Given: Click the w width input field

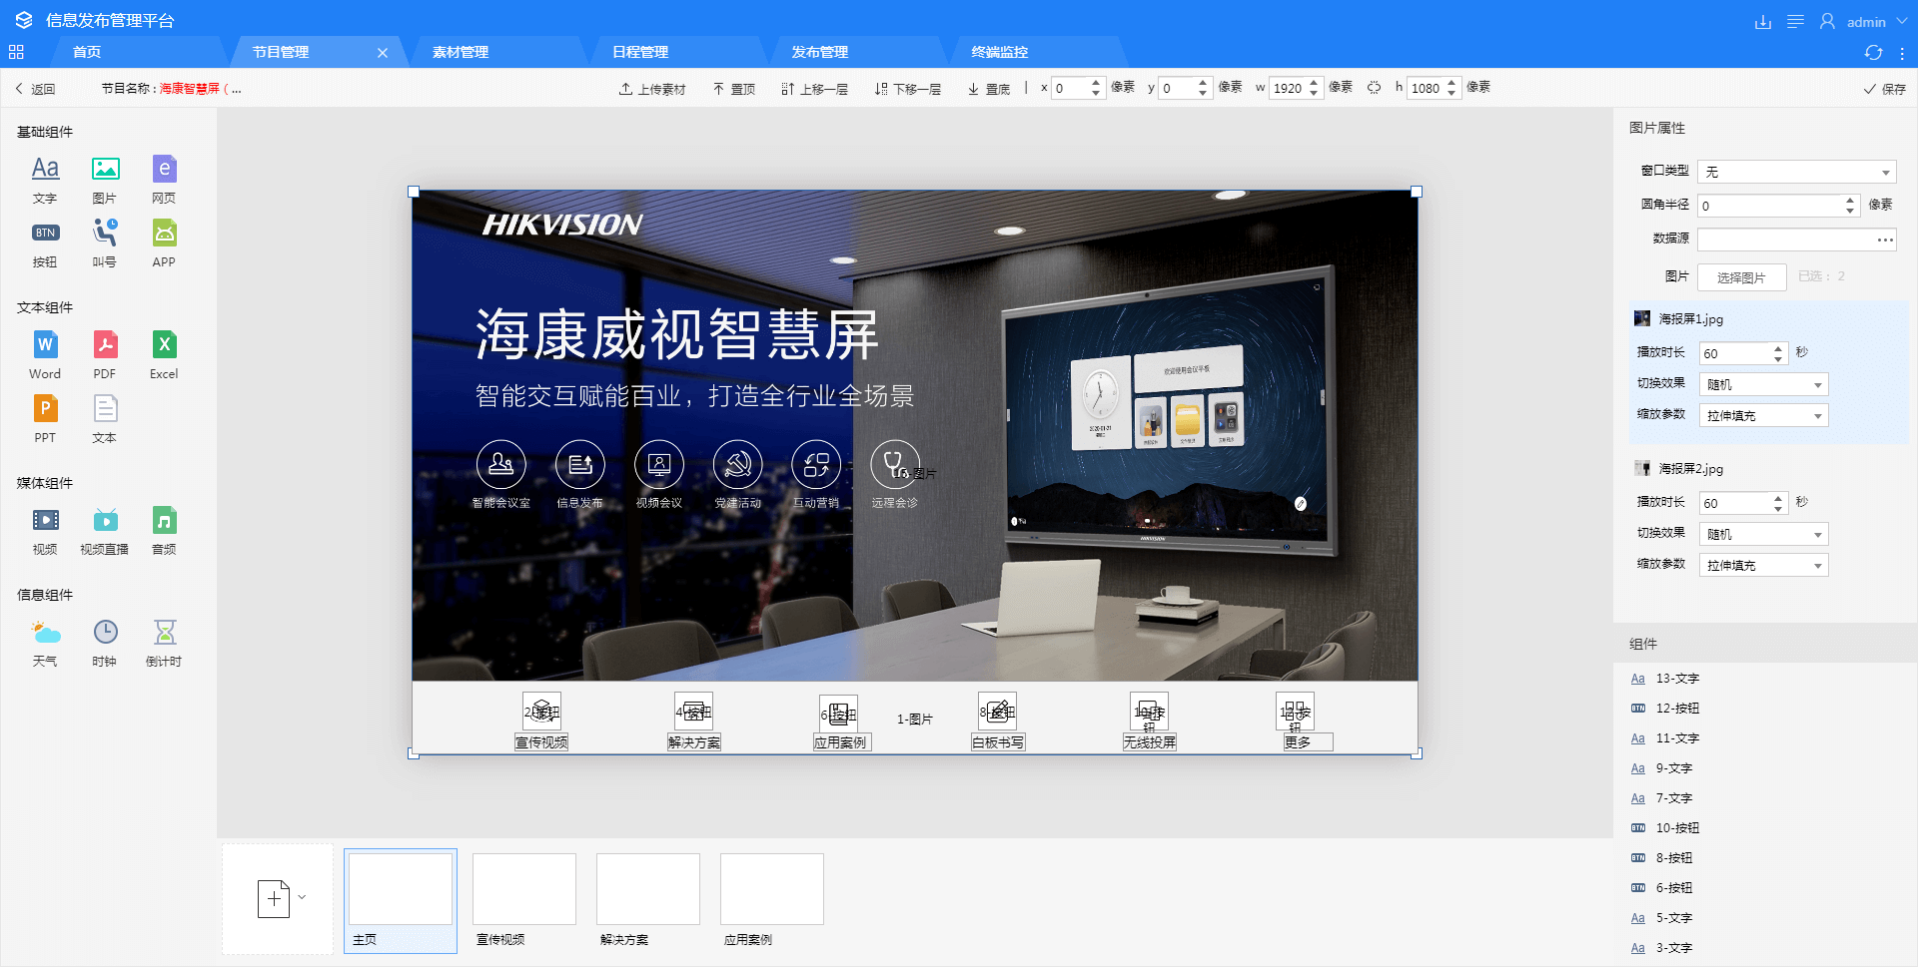Looking at the screenshot, I should (1288, 88).
